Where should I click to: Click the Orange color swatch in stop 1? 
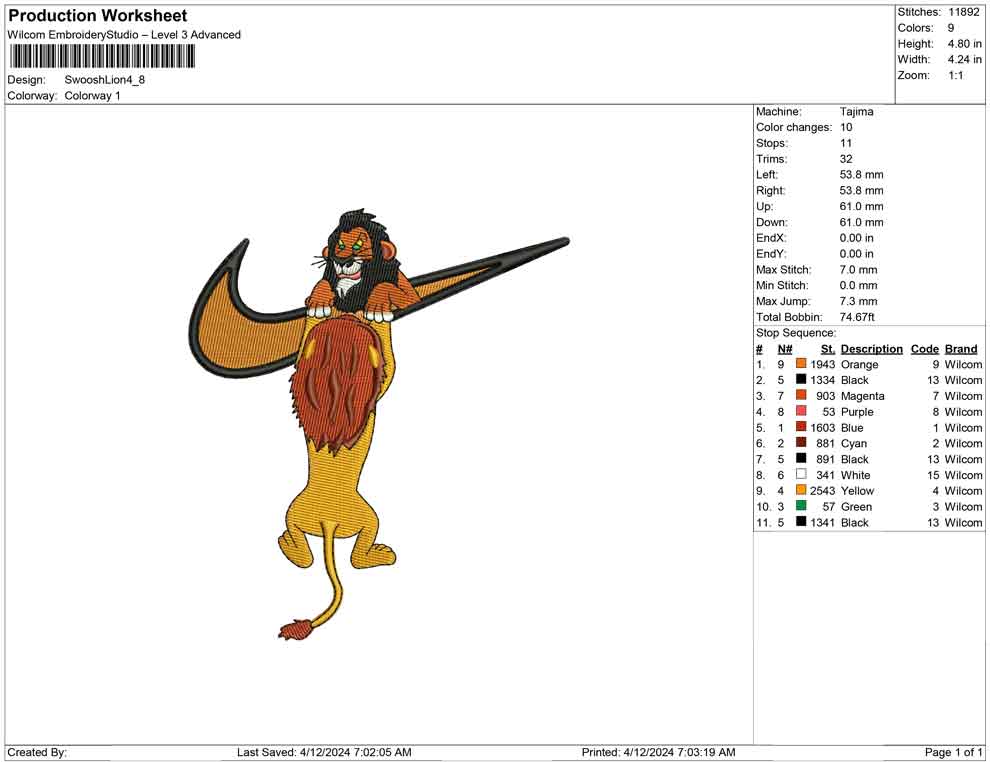point(801,364)
